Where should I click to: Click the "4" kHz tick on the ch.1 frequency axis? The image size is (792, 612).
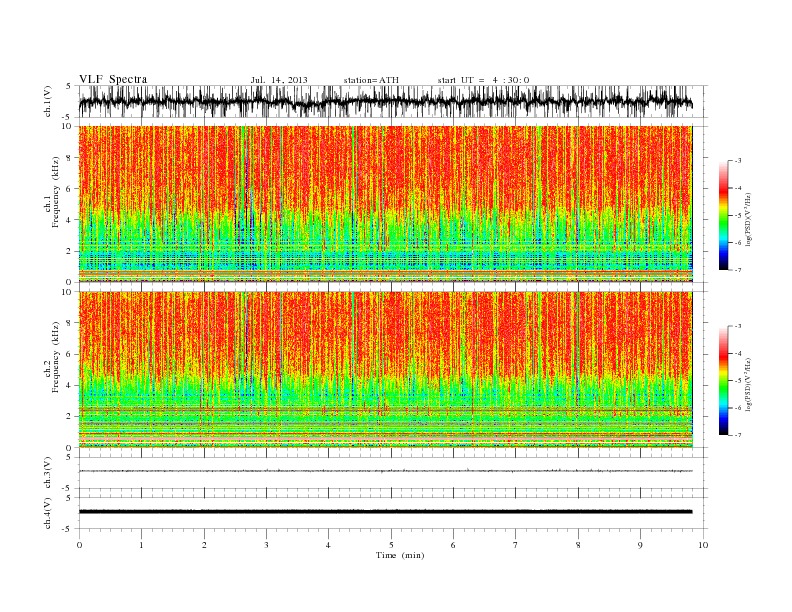[69, 220]
